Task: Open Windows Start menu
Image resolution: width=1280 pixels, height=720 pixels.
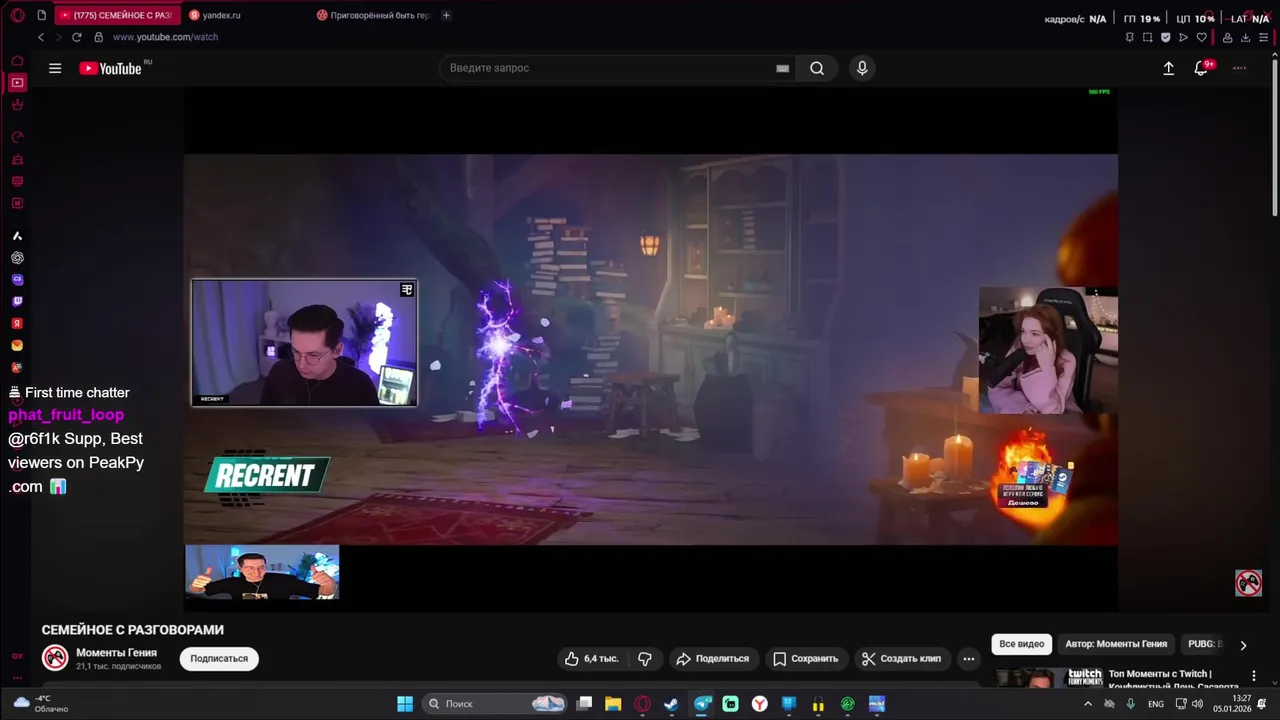Action: [x=405, y=704]
